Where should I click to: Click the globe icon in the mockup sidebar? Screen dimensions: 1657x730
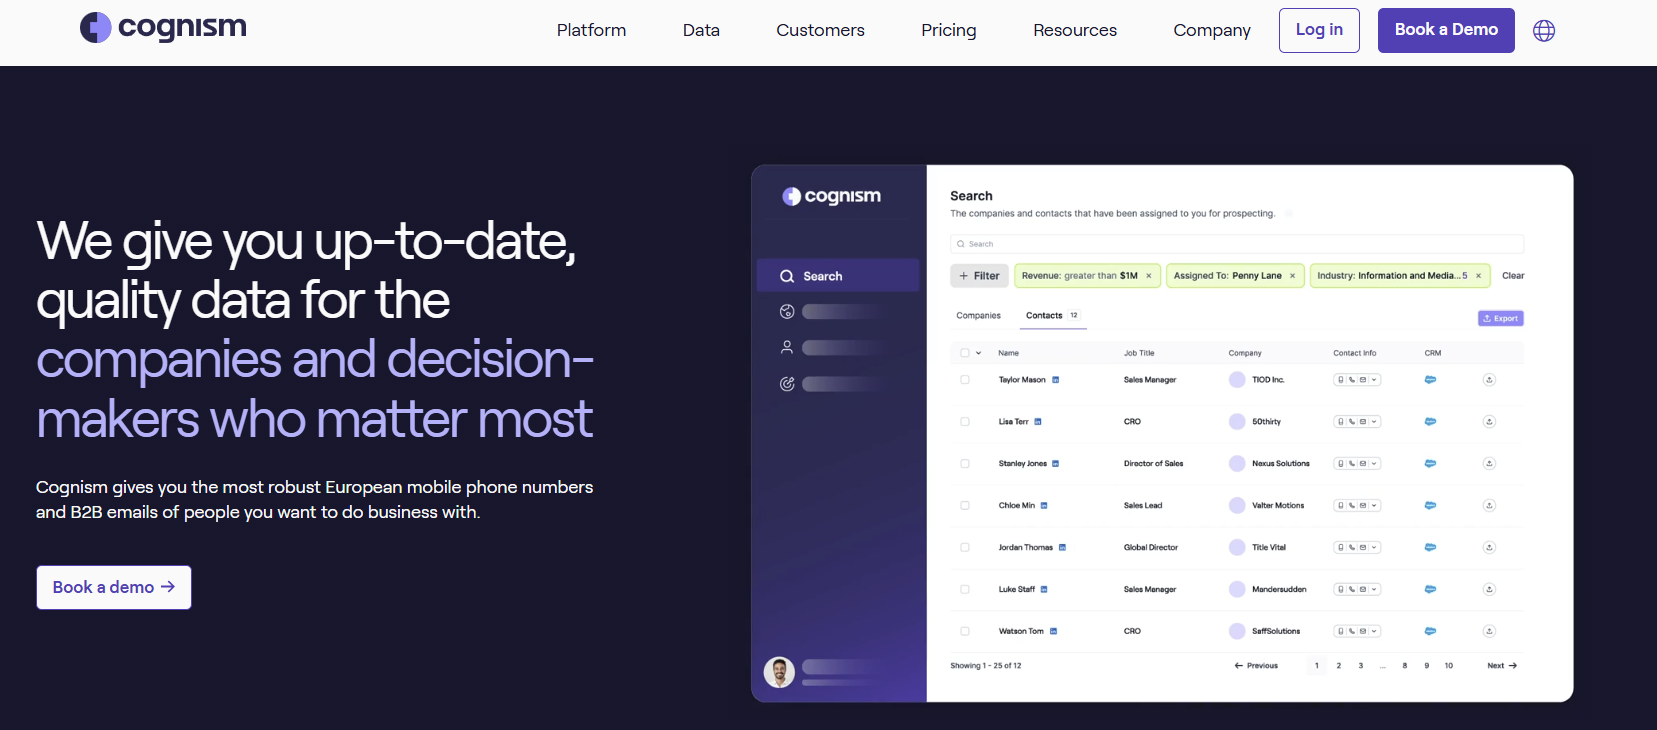click(x=787, y=312)
